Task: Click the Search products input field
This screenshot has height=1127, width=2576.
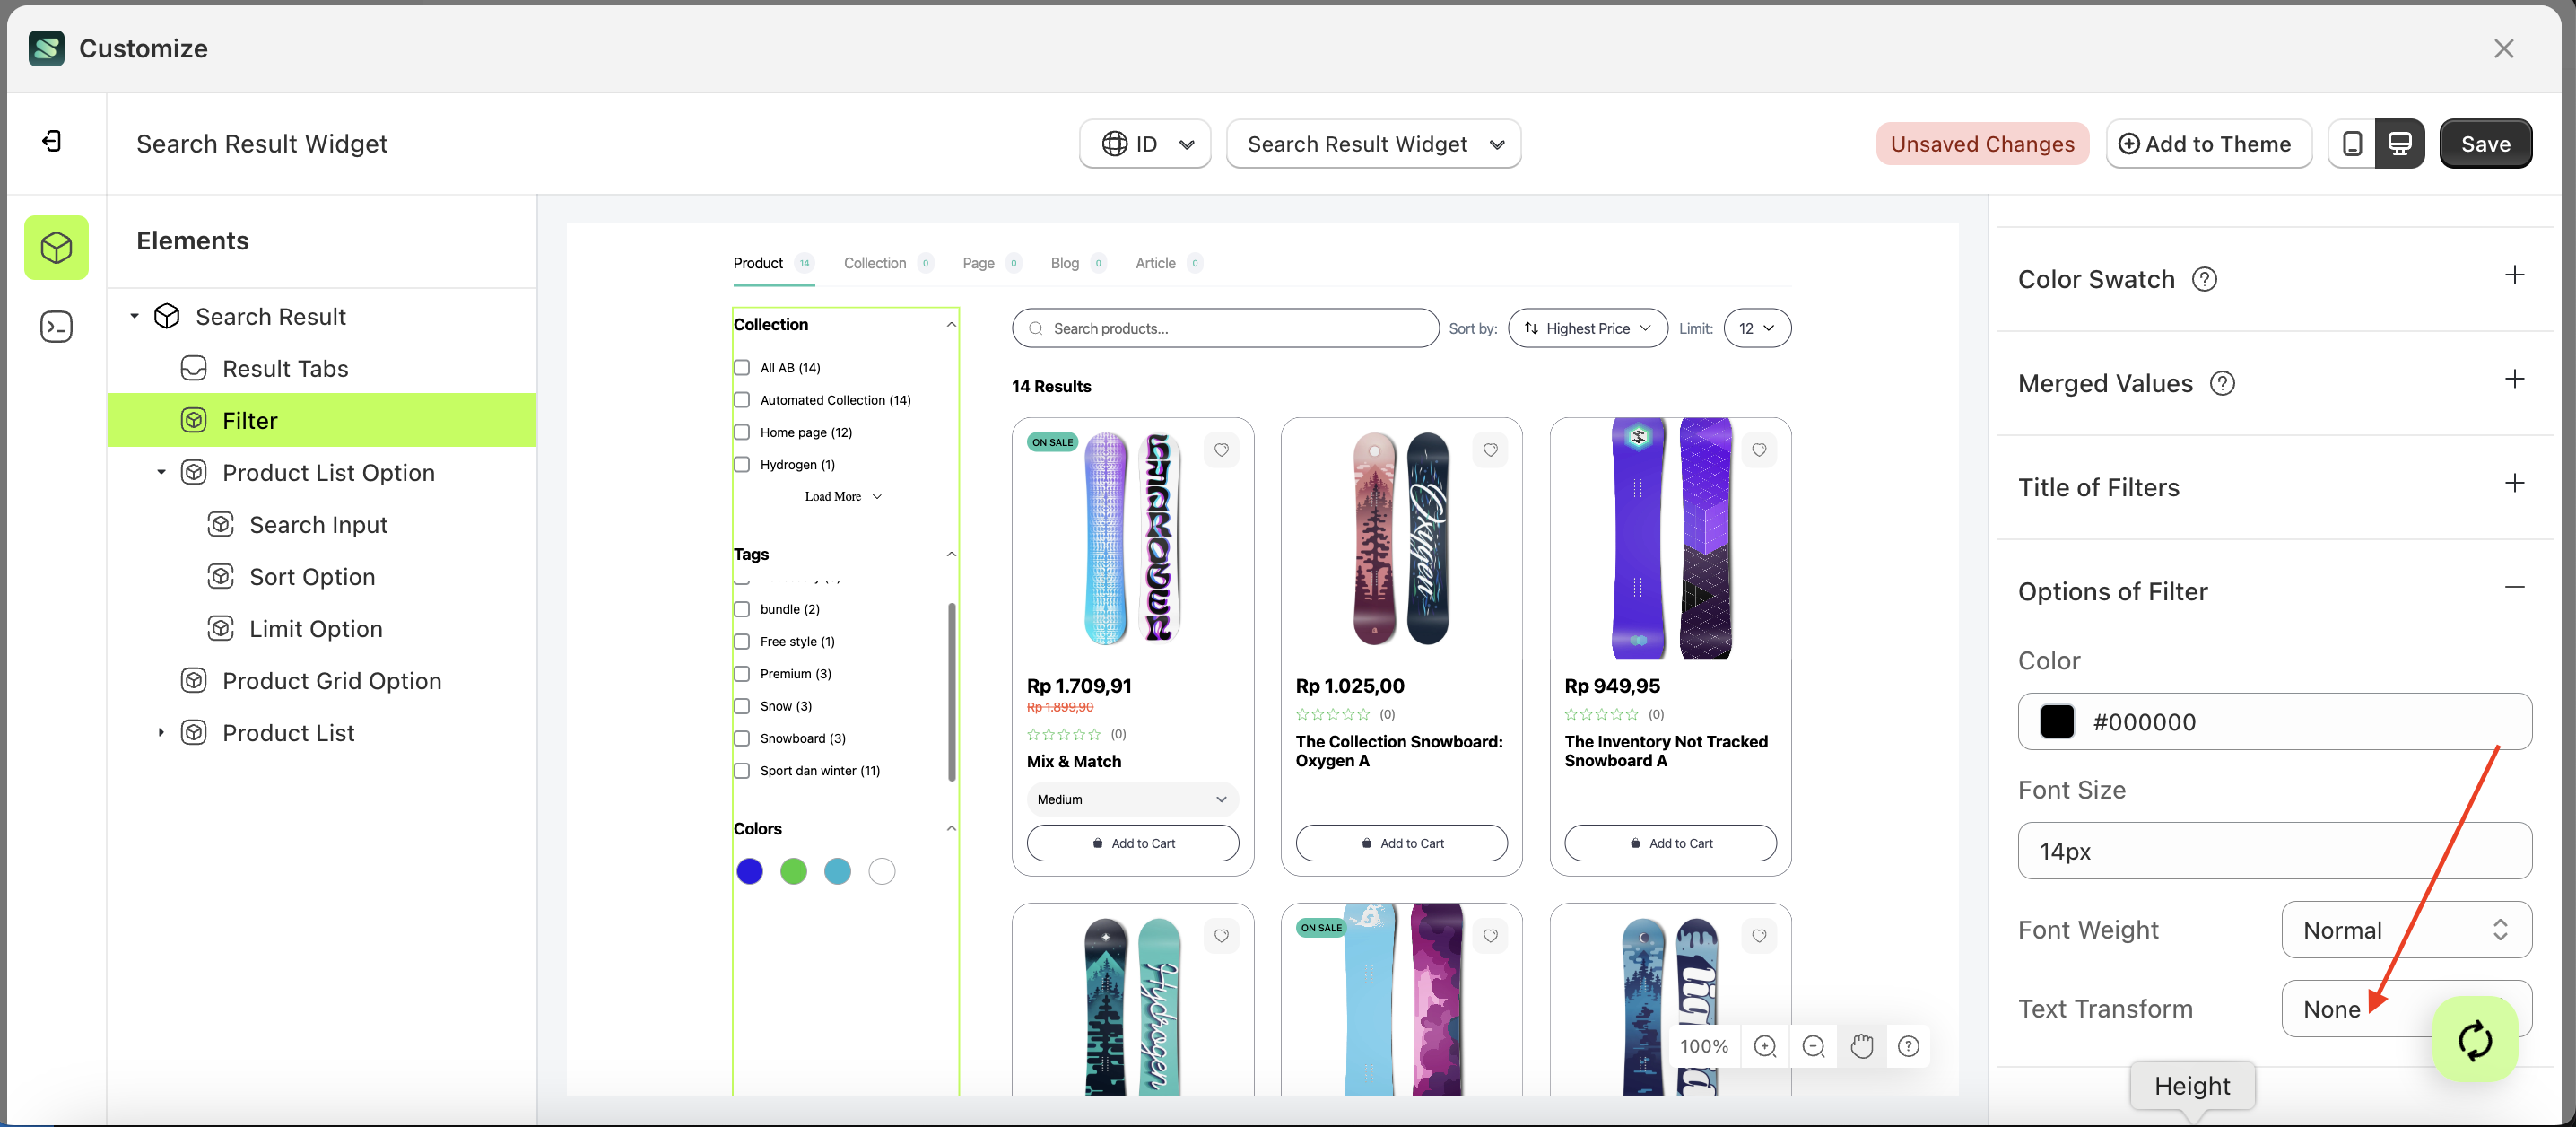Action: [1225, 328]
